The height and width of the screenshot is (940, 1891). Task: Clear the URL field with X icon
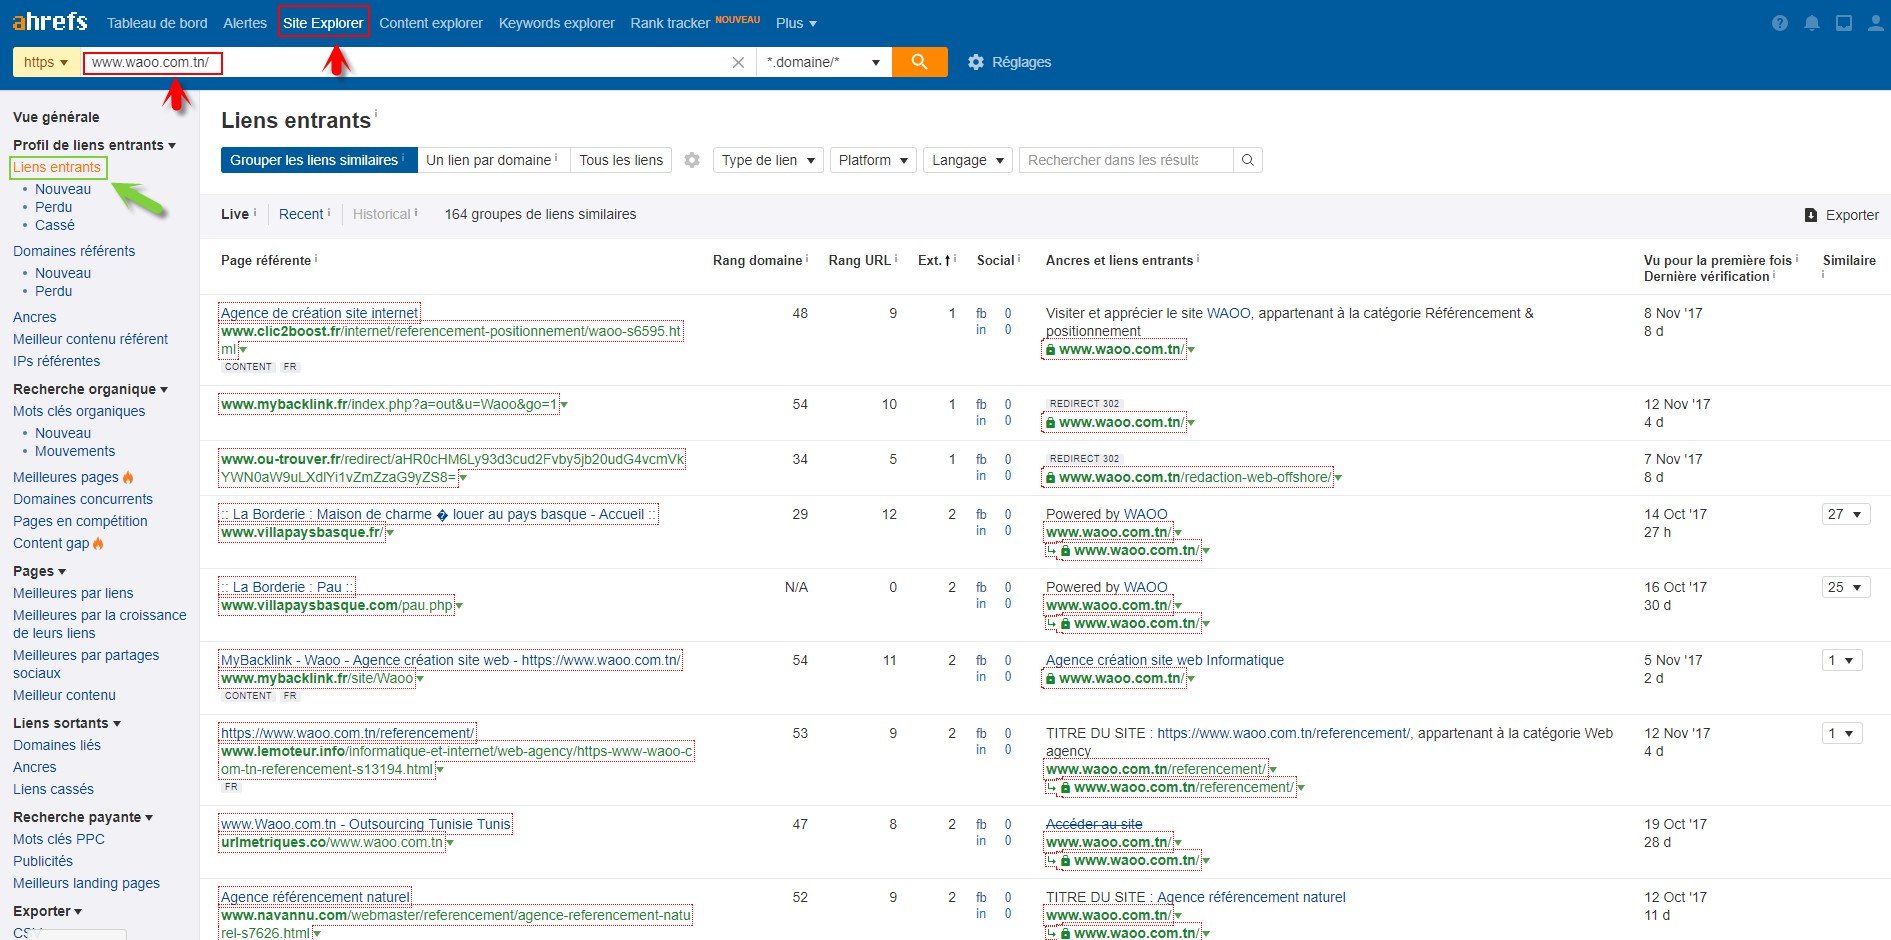tap(738, 62)
